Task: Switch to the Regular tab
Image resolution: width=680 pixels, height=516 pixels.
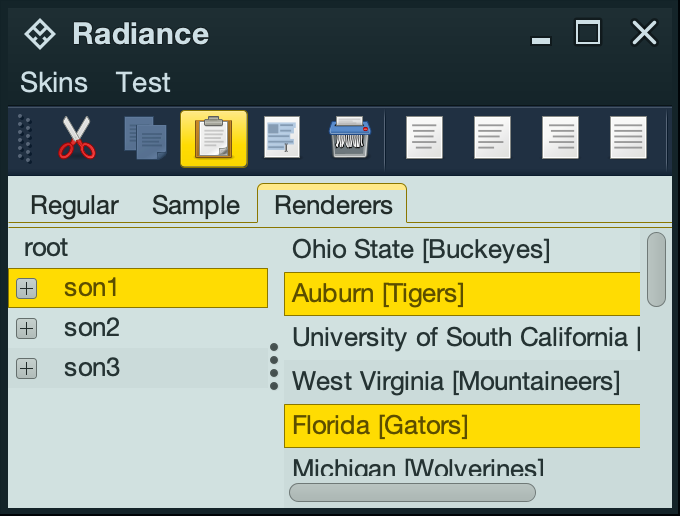Action: [x=74, y=205]
